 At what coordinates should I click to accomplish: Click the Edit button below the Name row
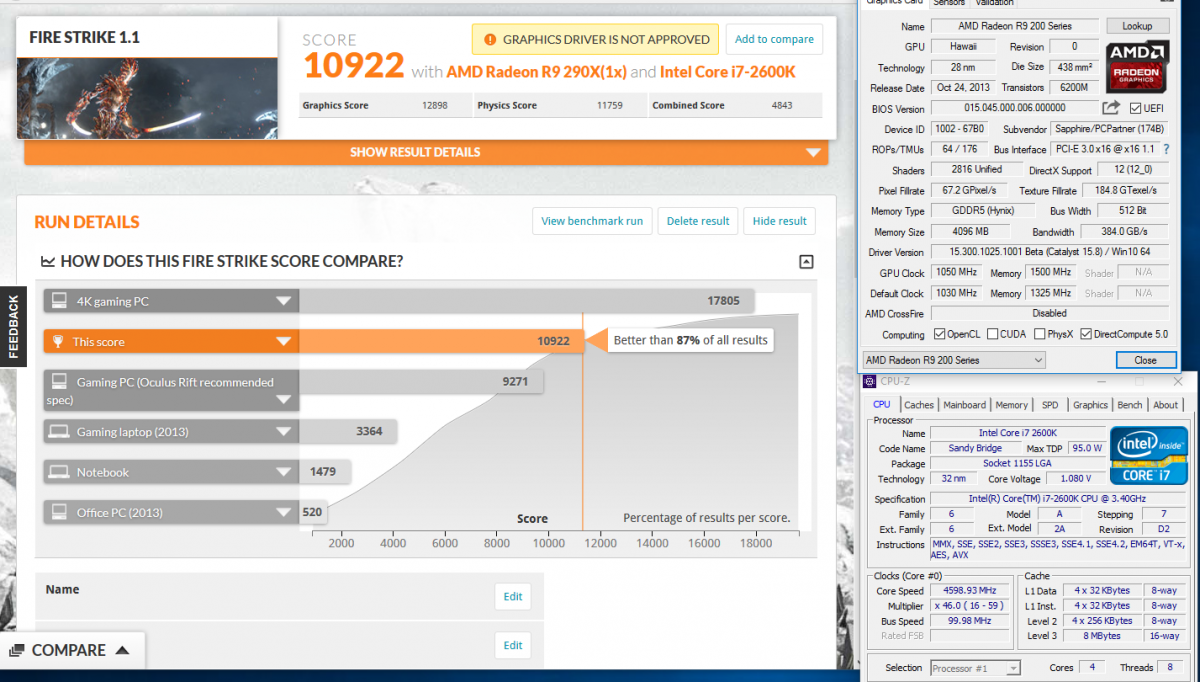coord(513,646)
